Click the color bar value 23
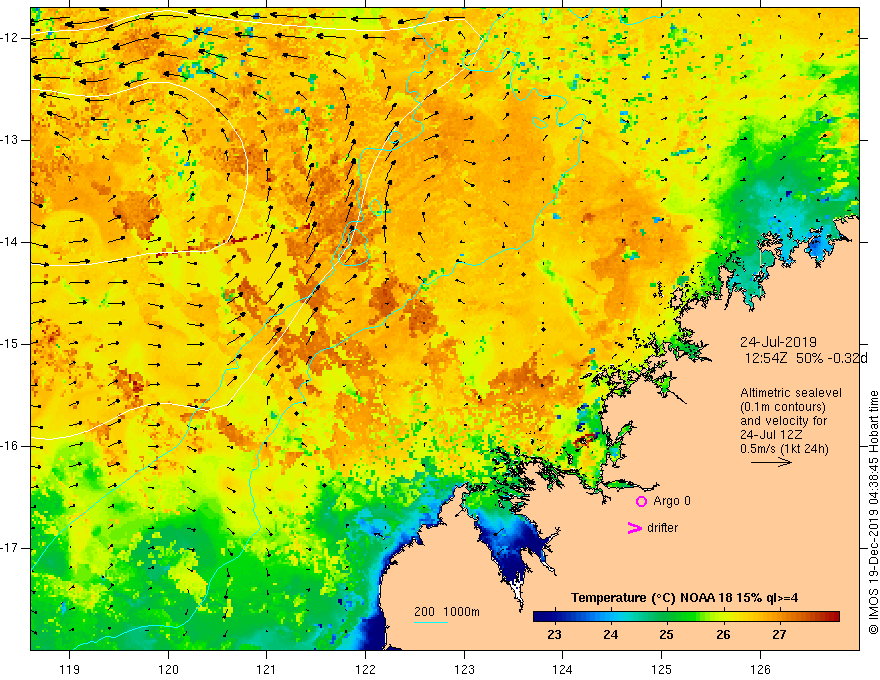This screenshot has height=680, width=880. [554, 635]
